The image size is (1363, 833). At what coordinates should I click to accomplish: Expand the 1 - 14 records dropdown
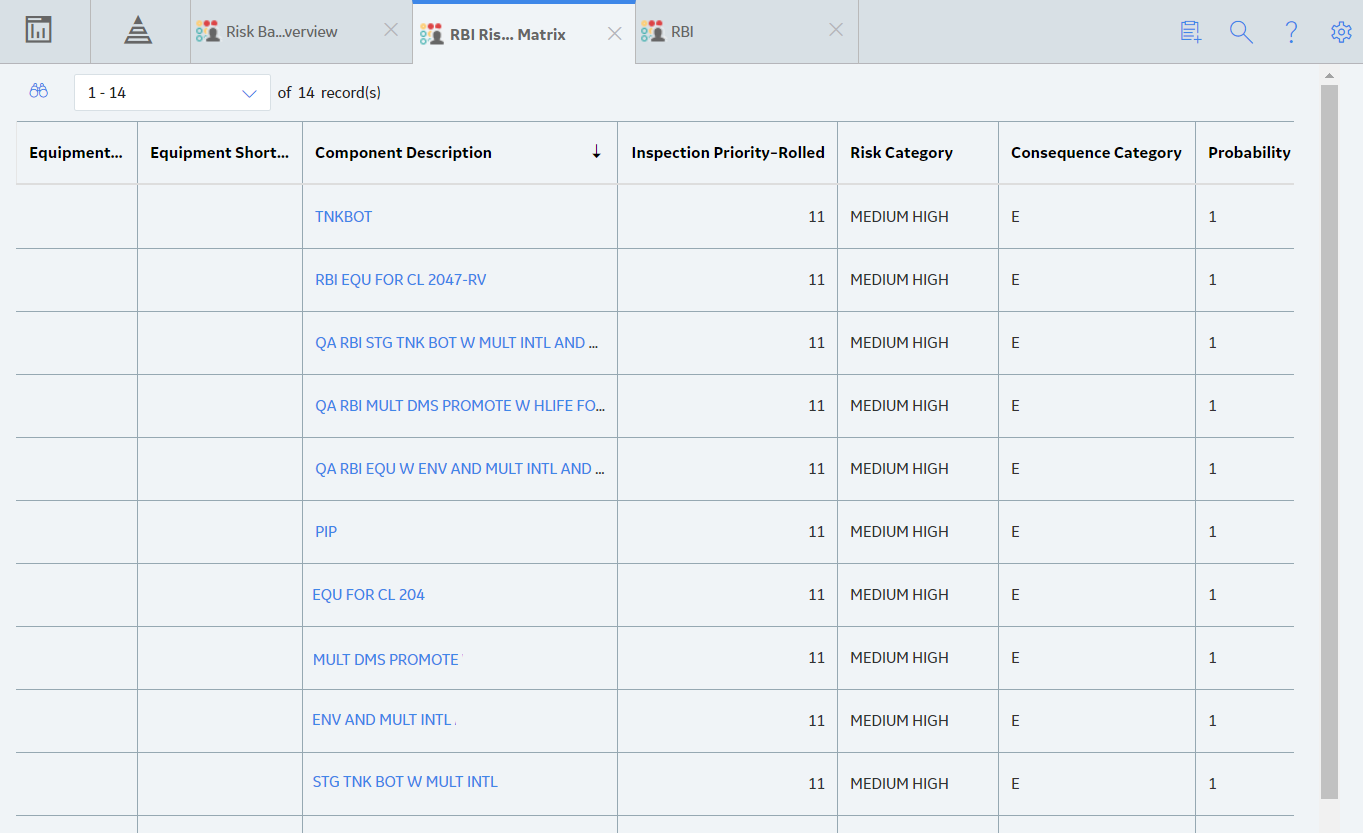click(172, 92)
